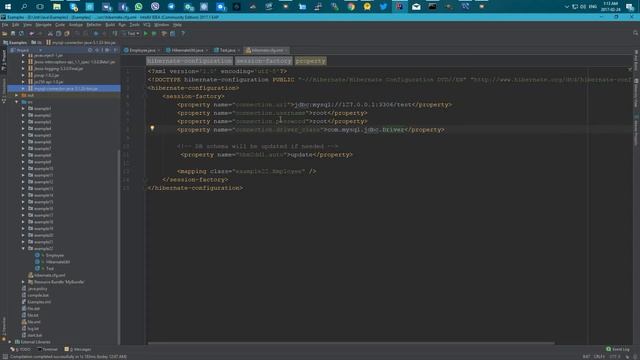The width and height of the screenshot is (640, 360).
Task: Click the property breadcrumb
Action: [x=311, y=61]
